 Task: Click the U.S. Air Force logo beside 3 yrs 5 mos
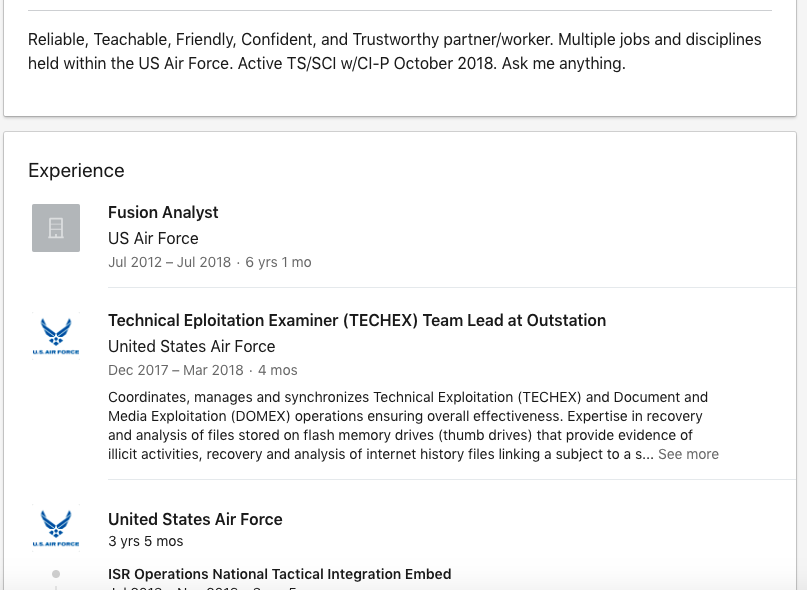click(56, 528)
